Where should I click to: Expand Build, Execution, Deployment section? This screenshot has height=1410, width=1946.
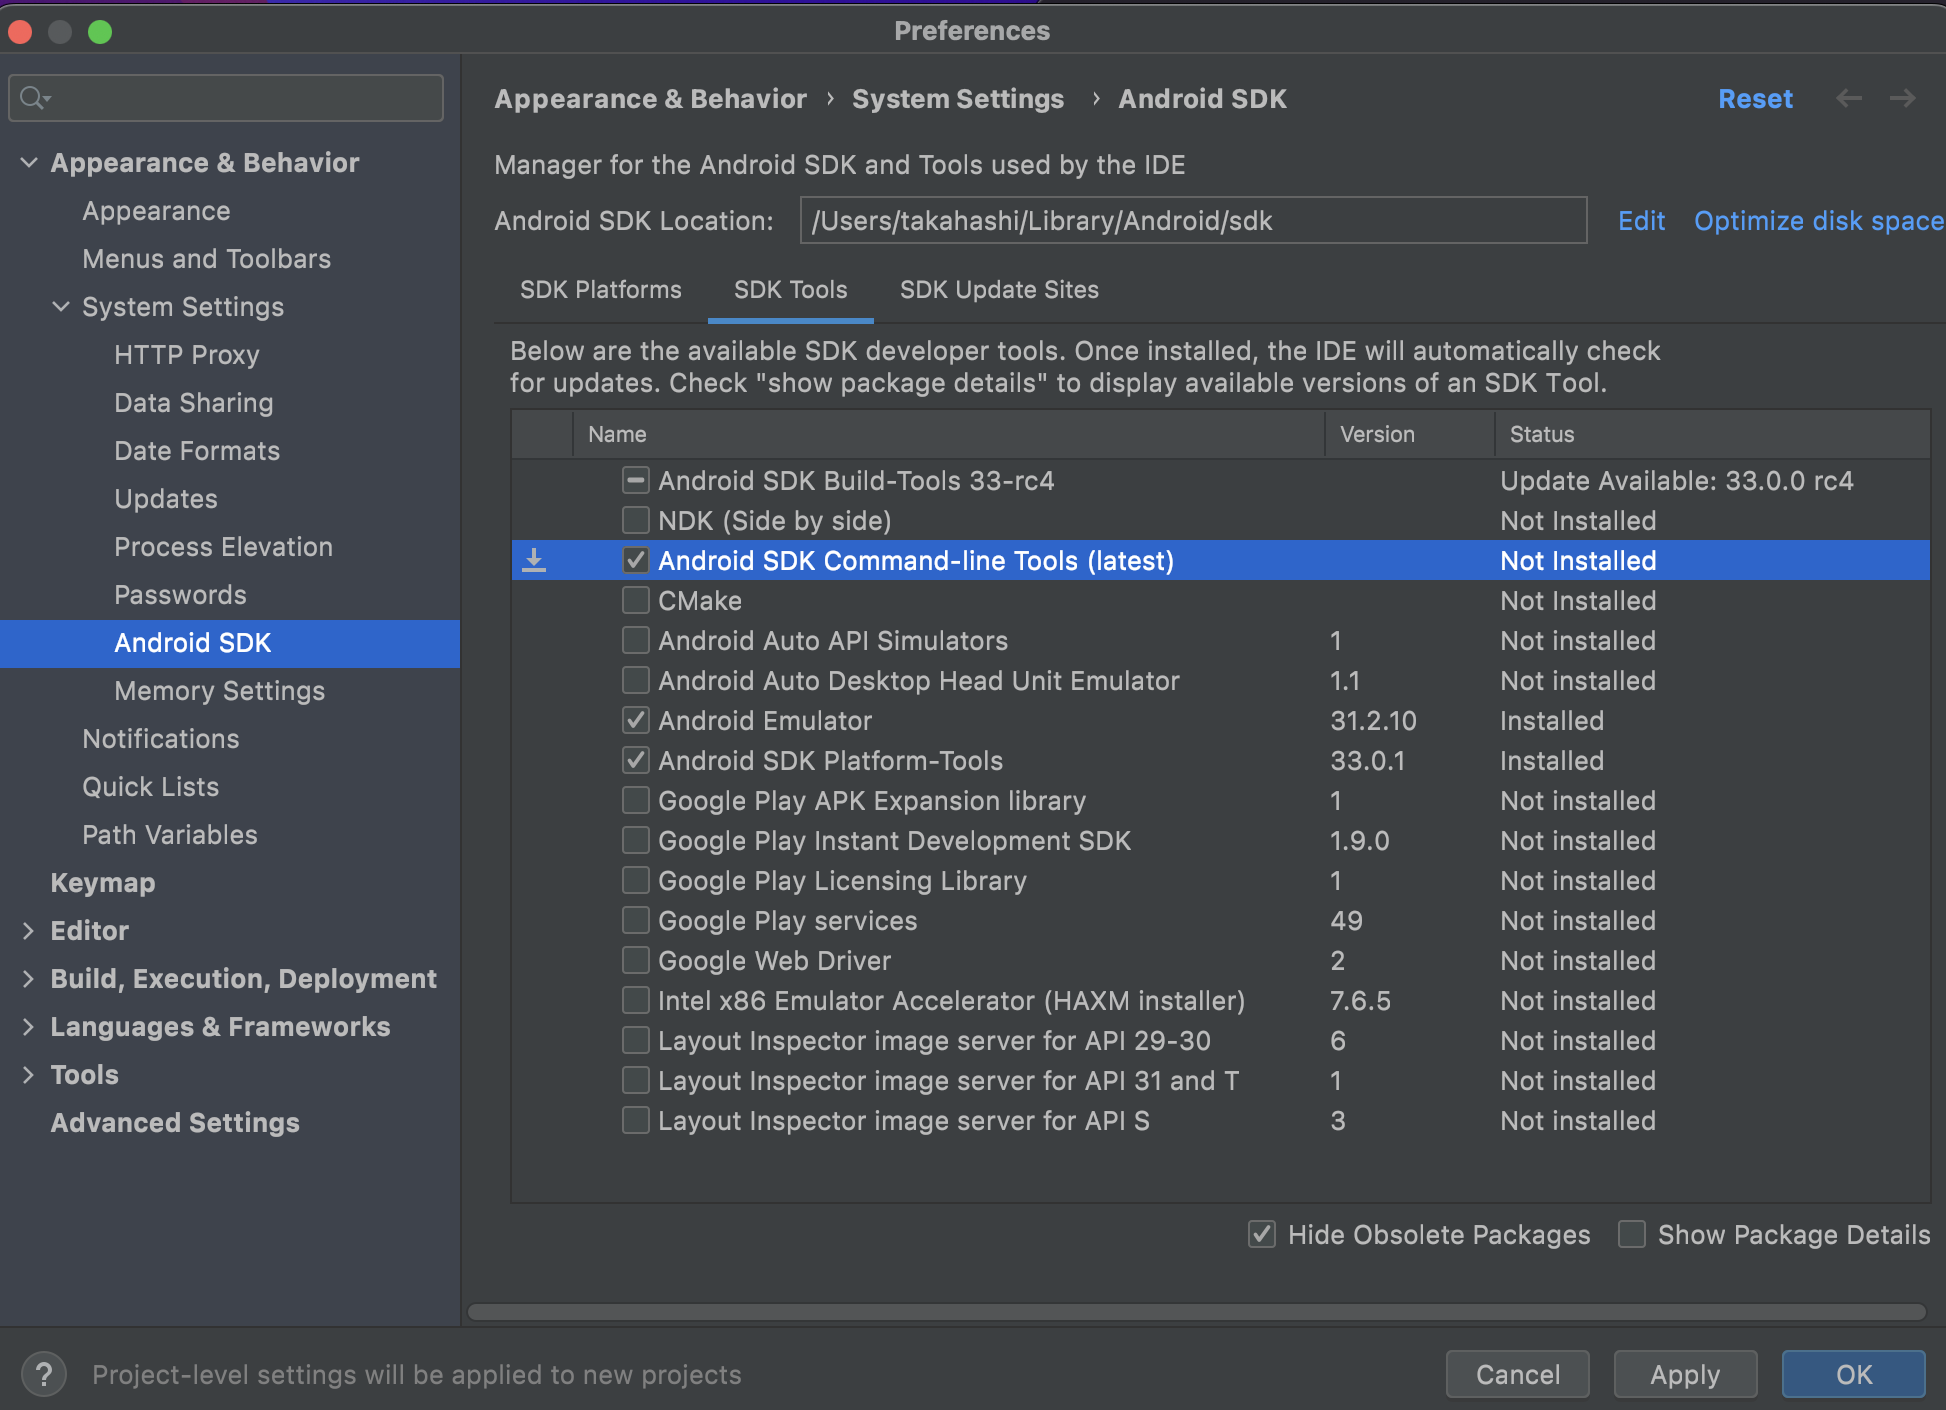29,978
